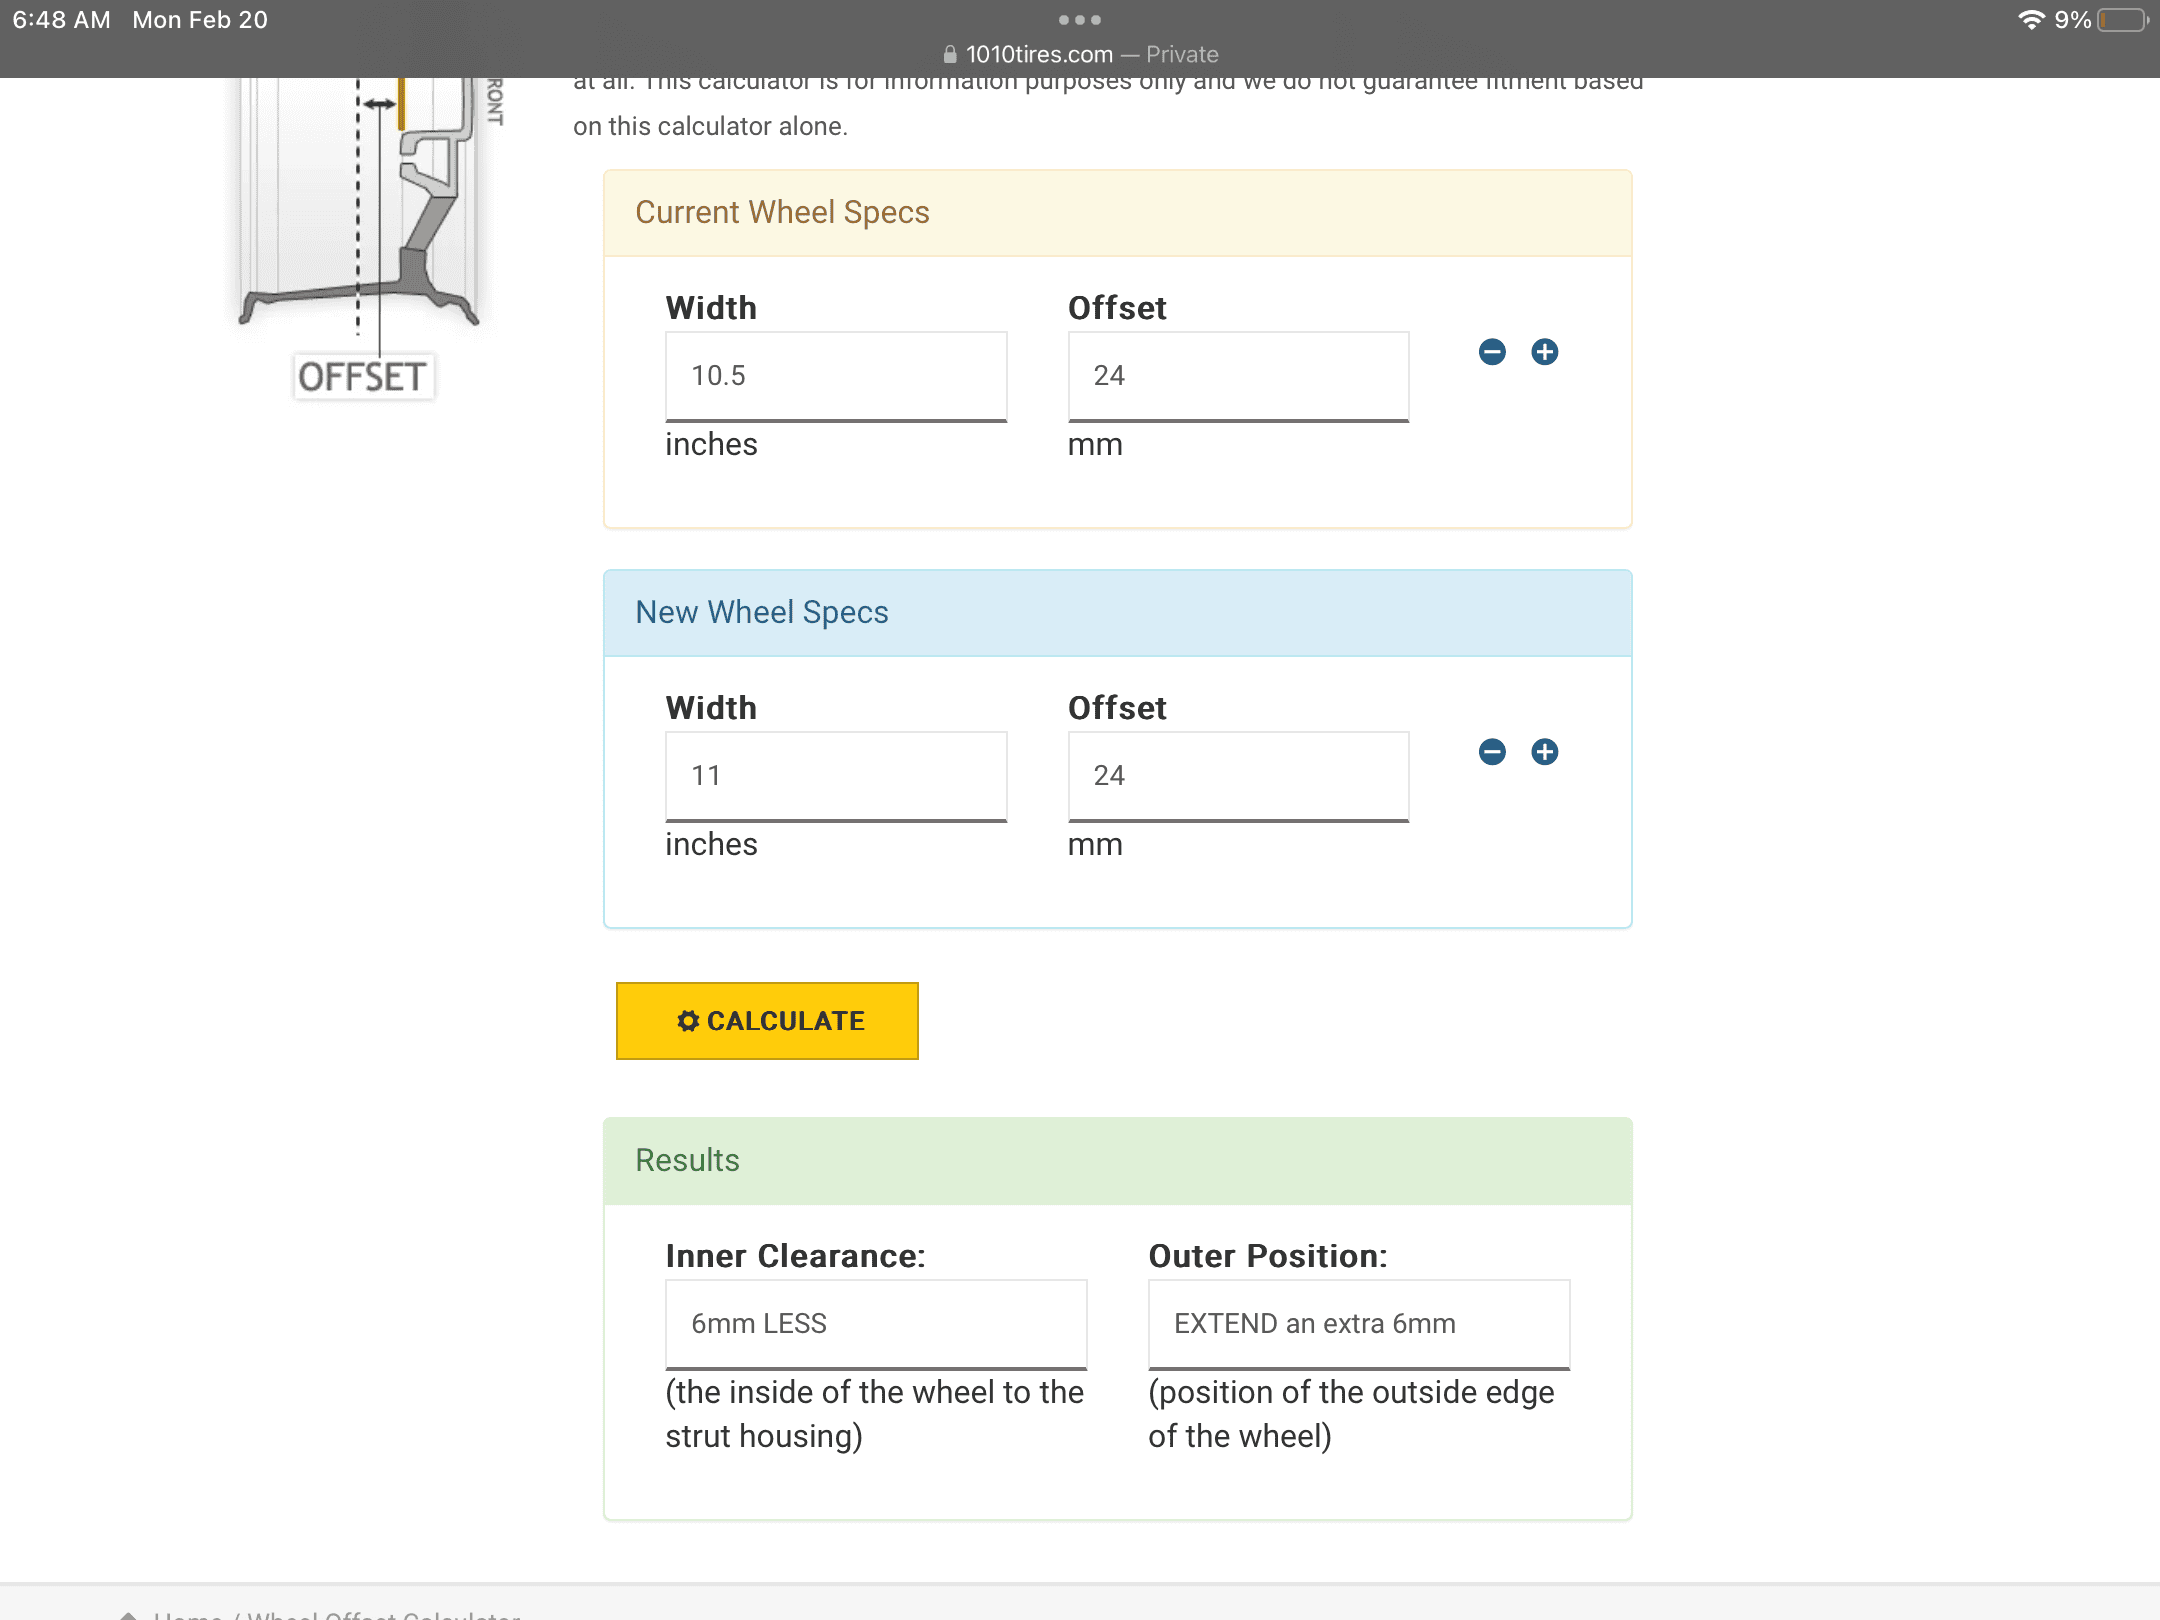Screen dimensions: 2160x1620
Task: Tap the lock icon next to 1010tires.com
Action: (x=949, y=55)
